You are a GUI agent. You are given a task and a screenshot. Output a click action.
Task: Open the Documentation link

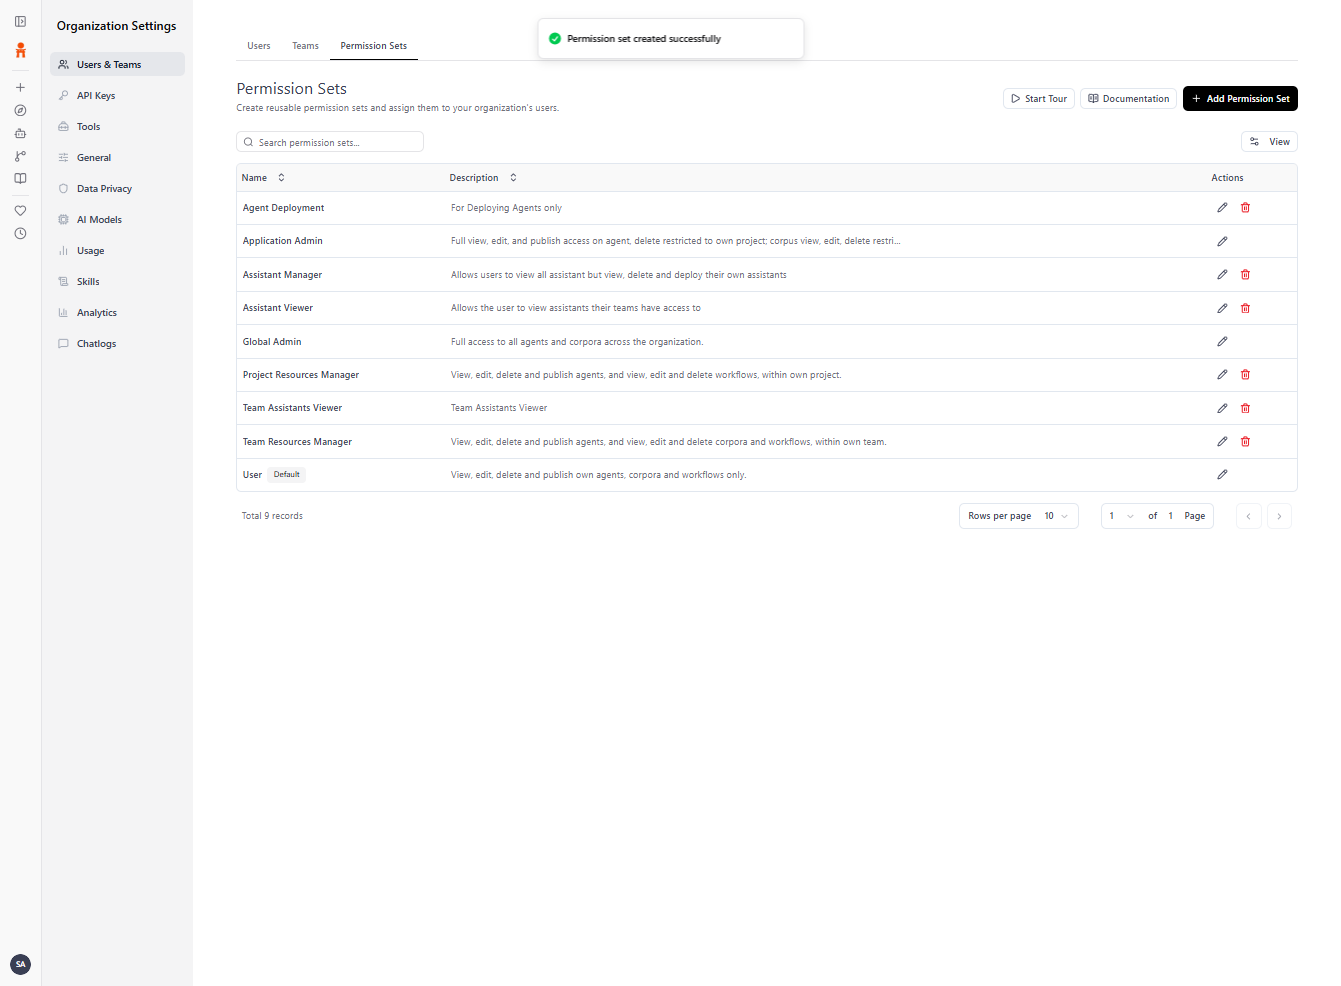click(1128, 99)
